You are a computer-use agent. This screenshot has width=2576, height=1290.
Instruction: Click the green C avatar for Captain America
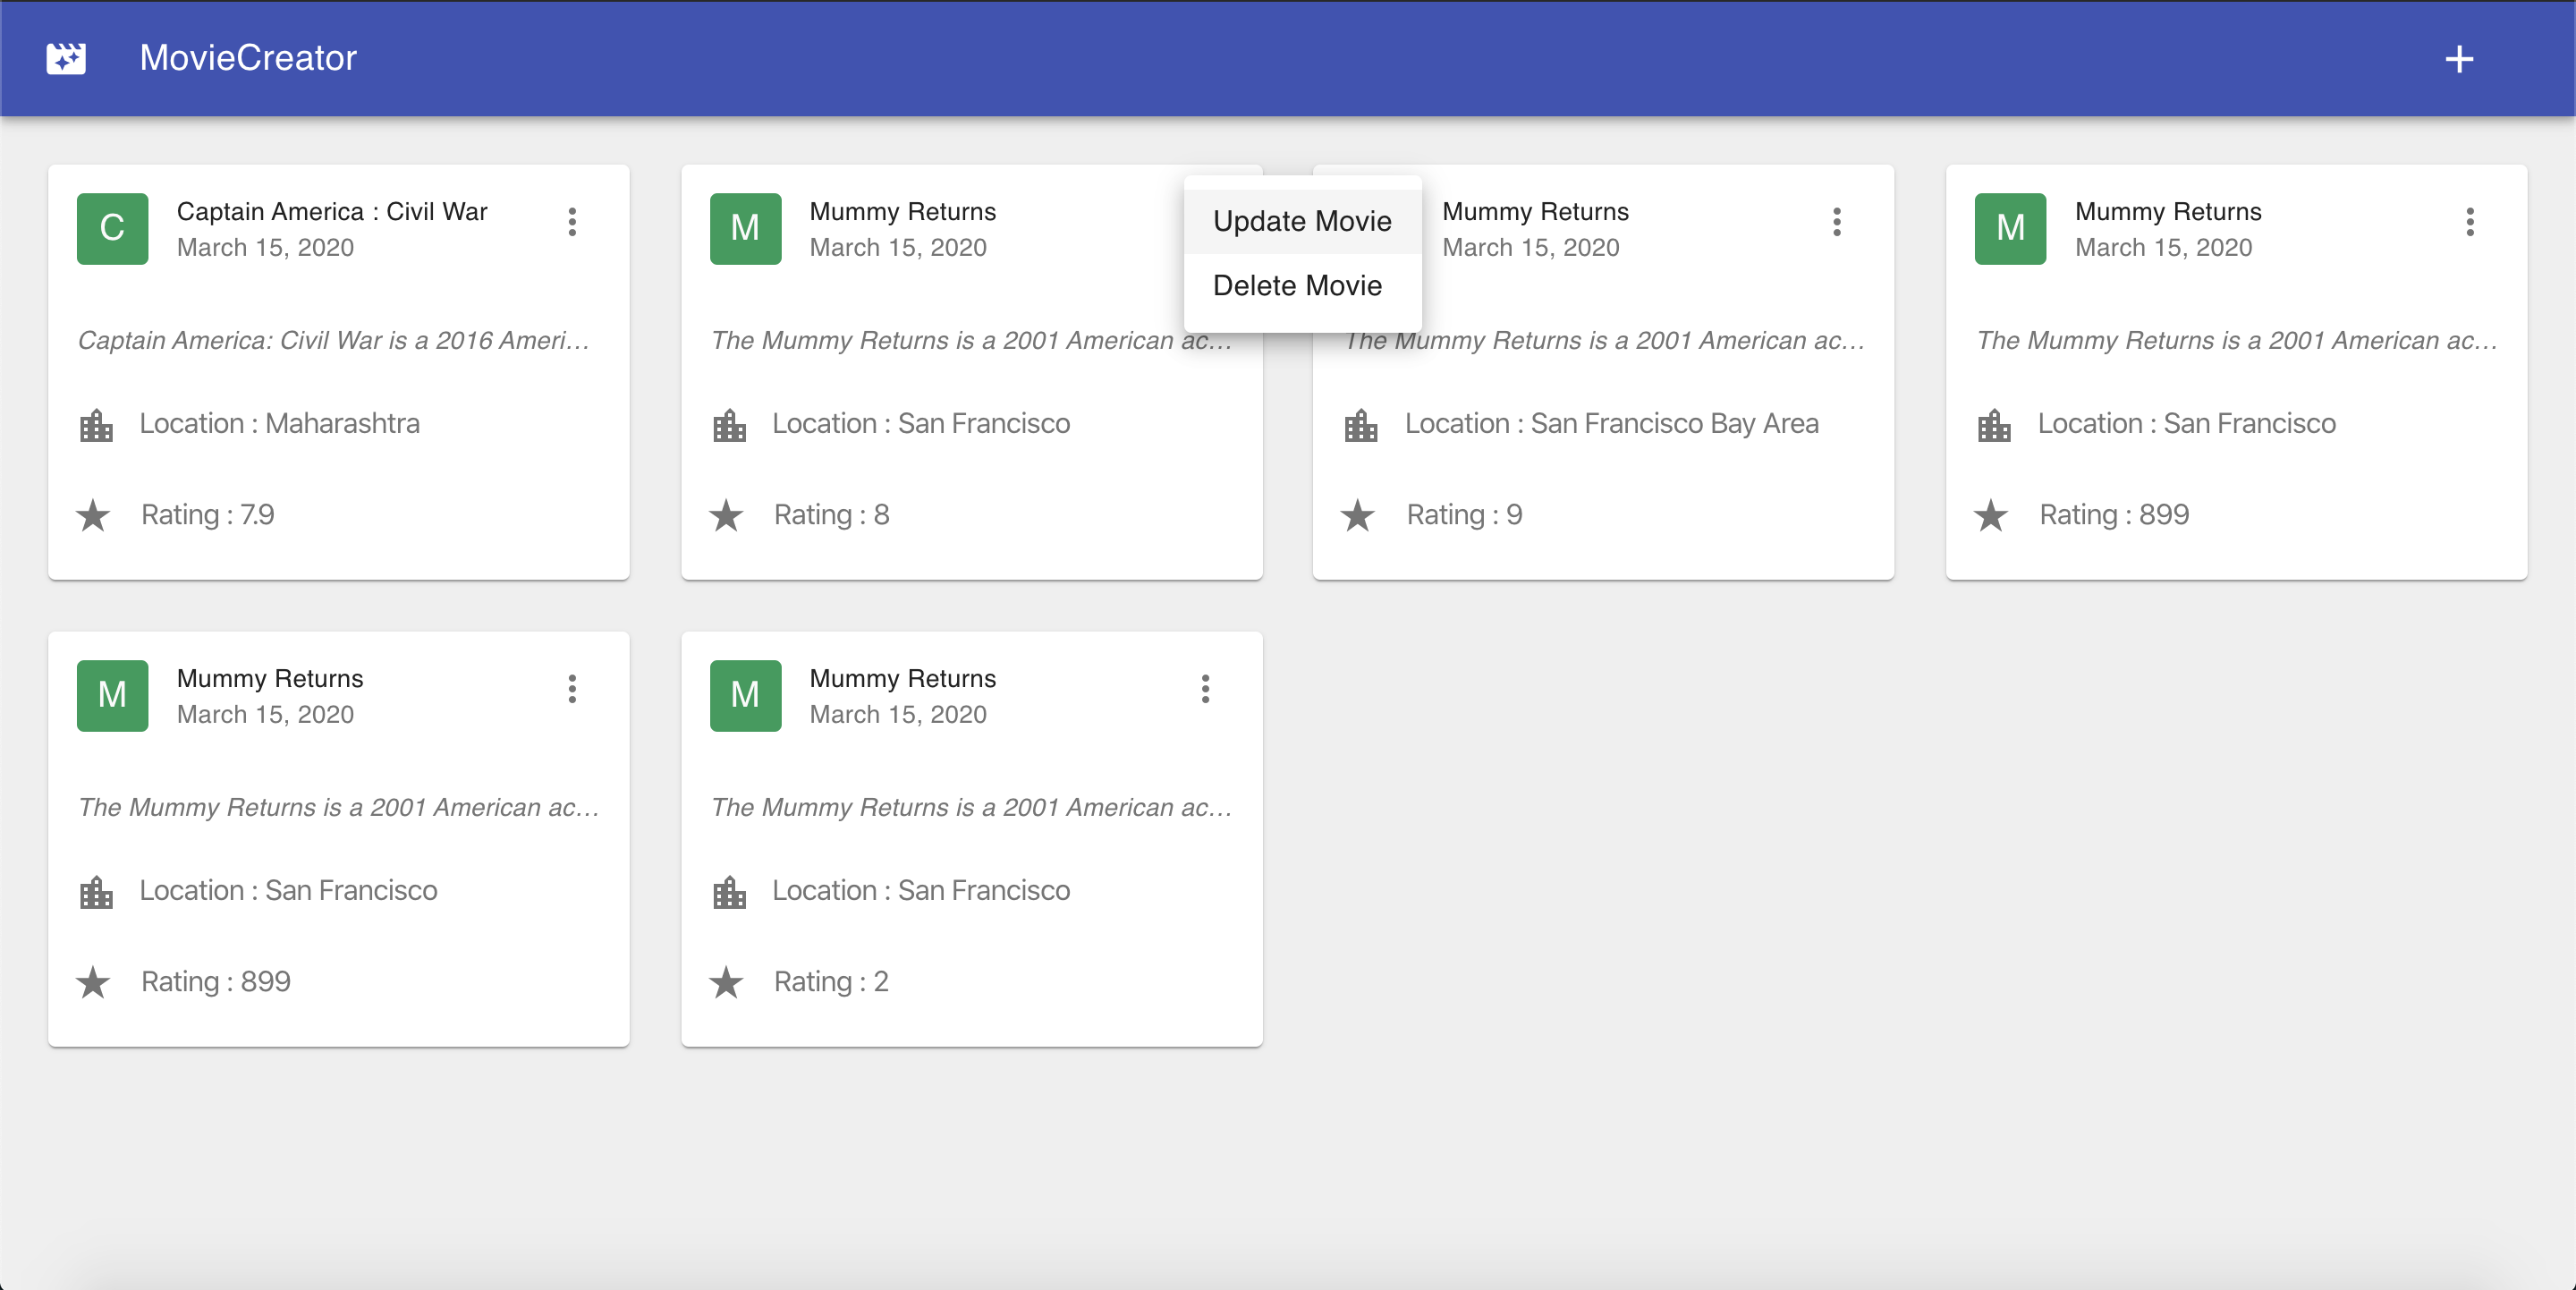(112, 229)
